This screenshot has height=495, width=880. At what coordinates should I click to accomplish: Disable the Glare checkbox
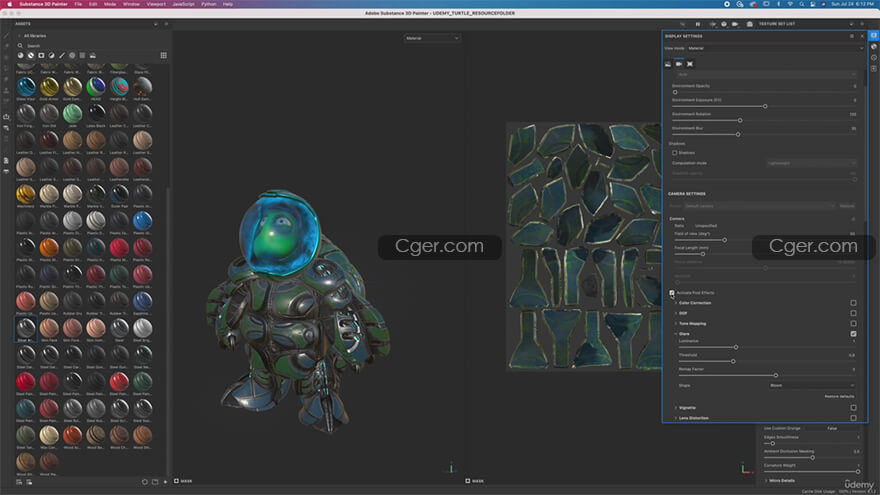pos(853,334)
